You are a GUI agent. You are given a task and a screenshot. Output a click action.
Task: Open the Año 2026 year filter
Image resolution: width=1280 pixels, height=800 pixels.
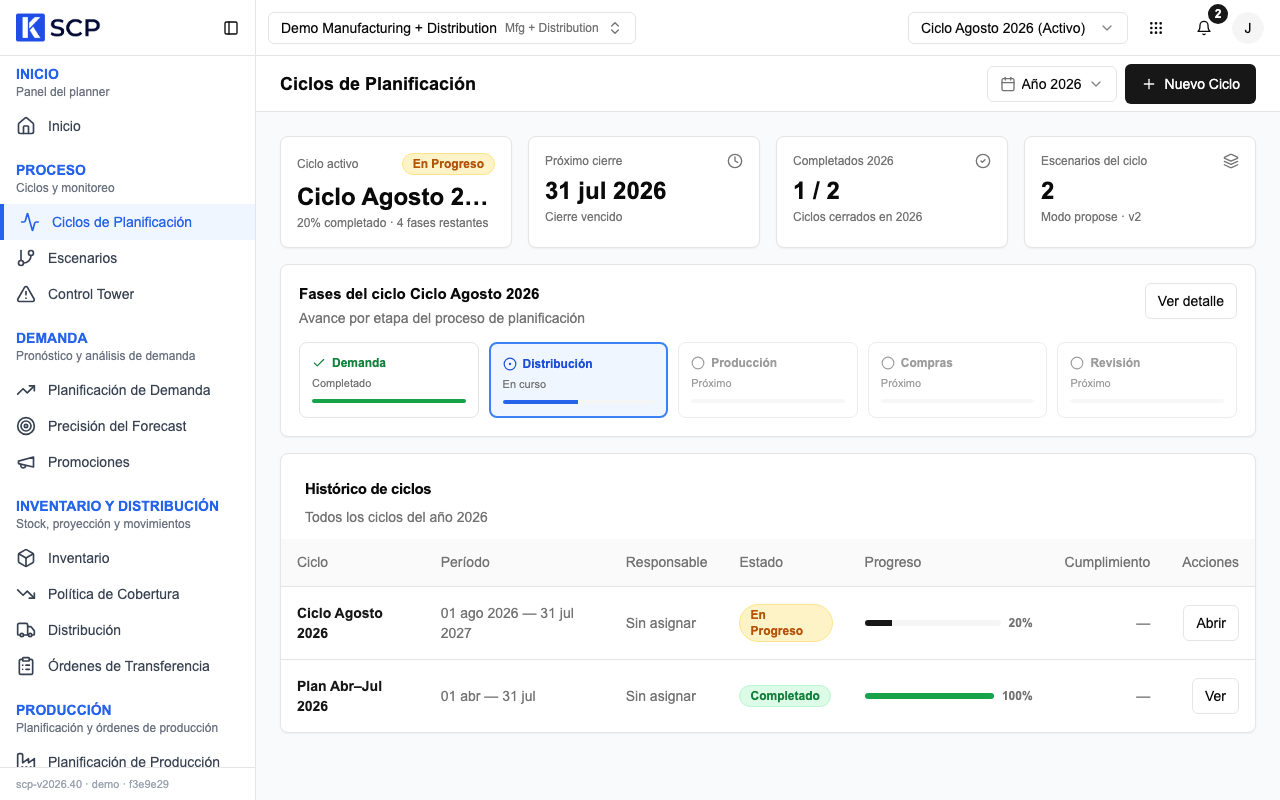[1052, 84]
